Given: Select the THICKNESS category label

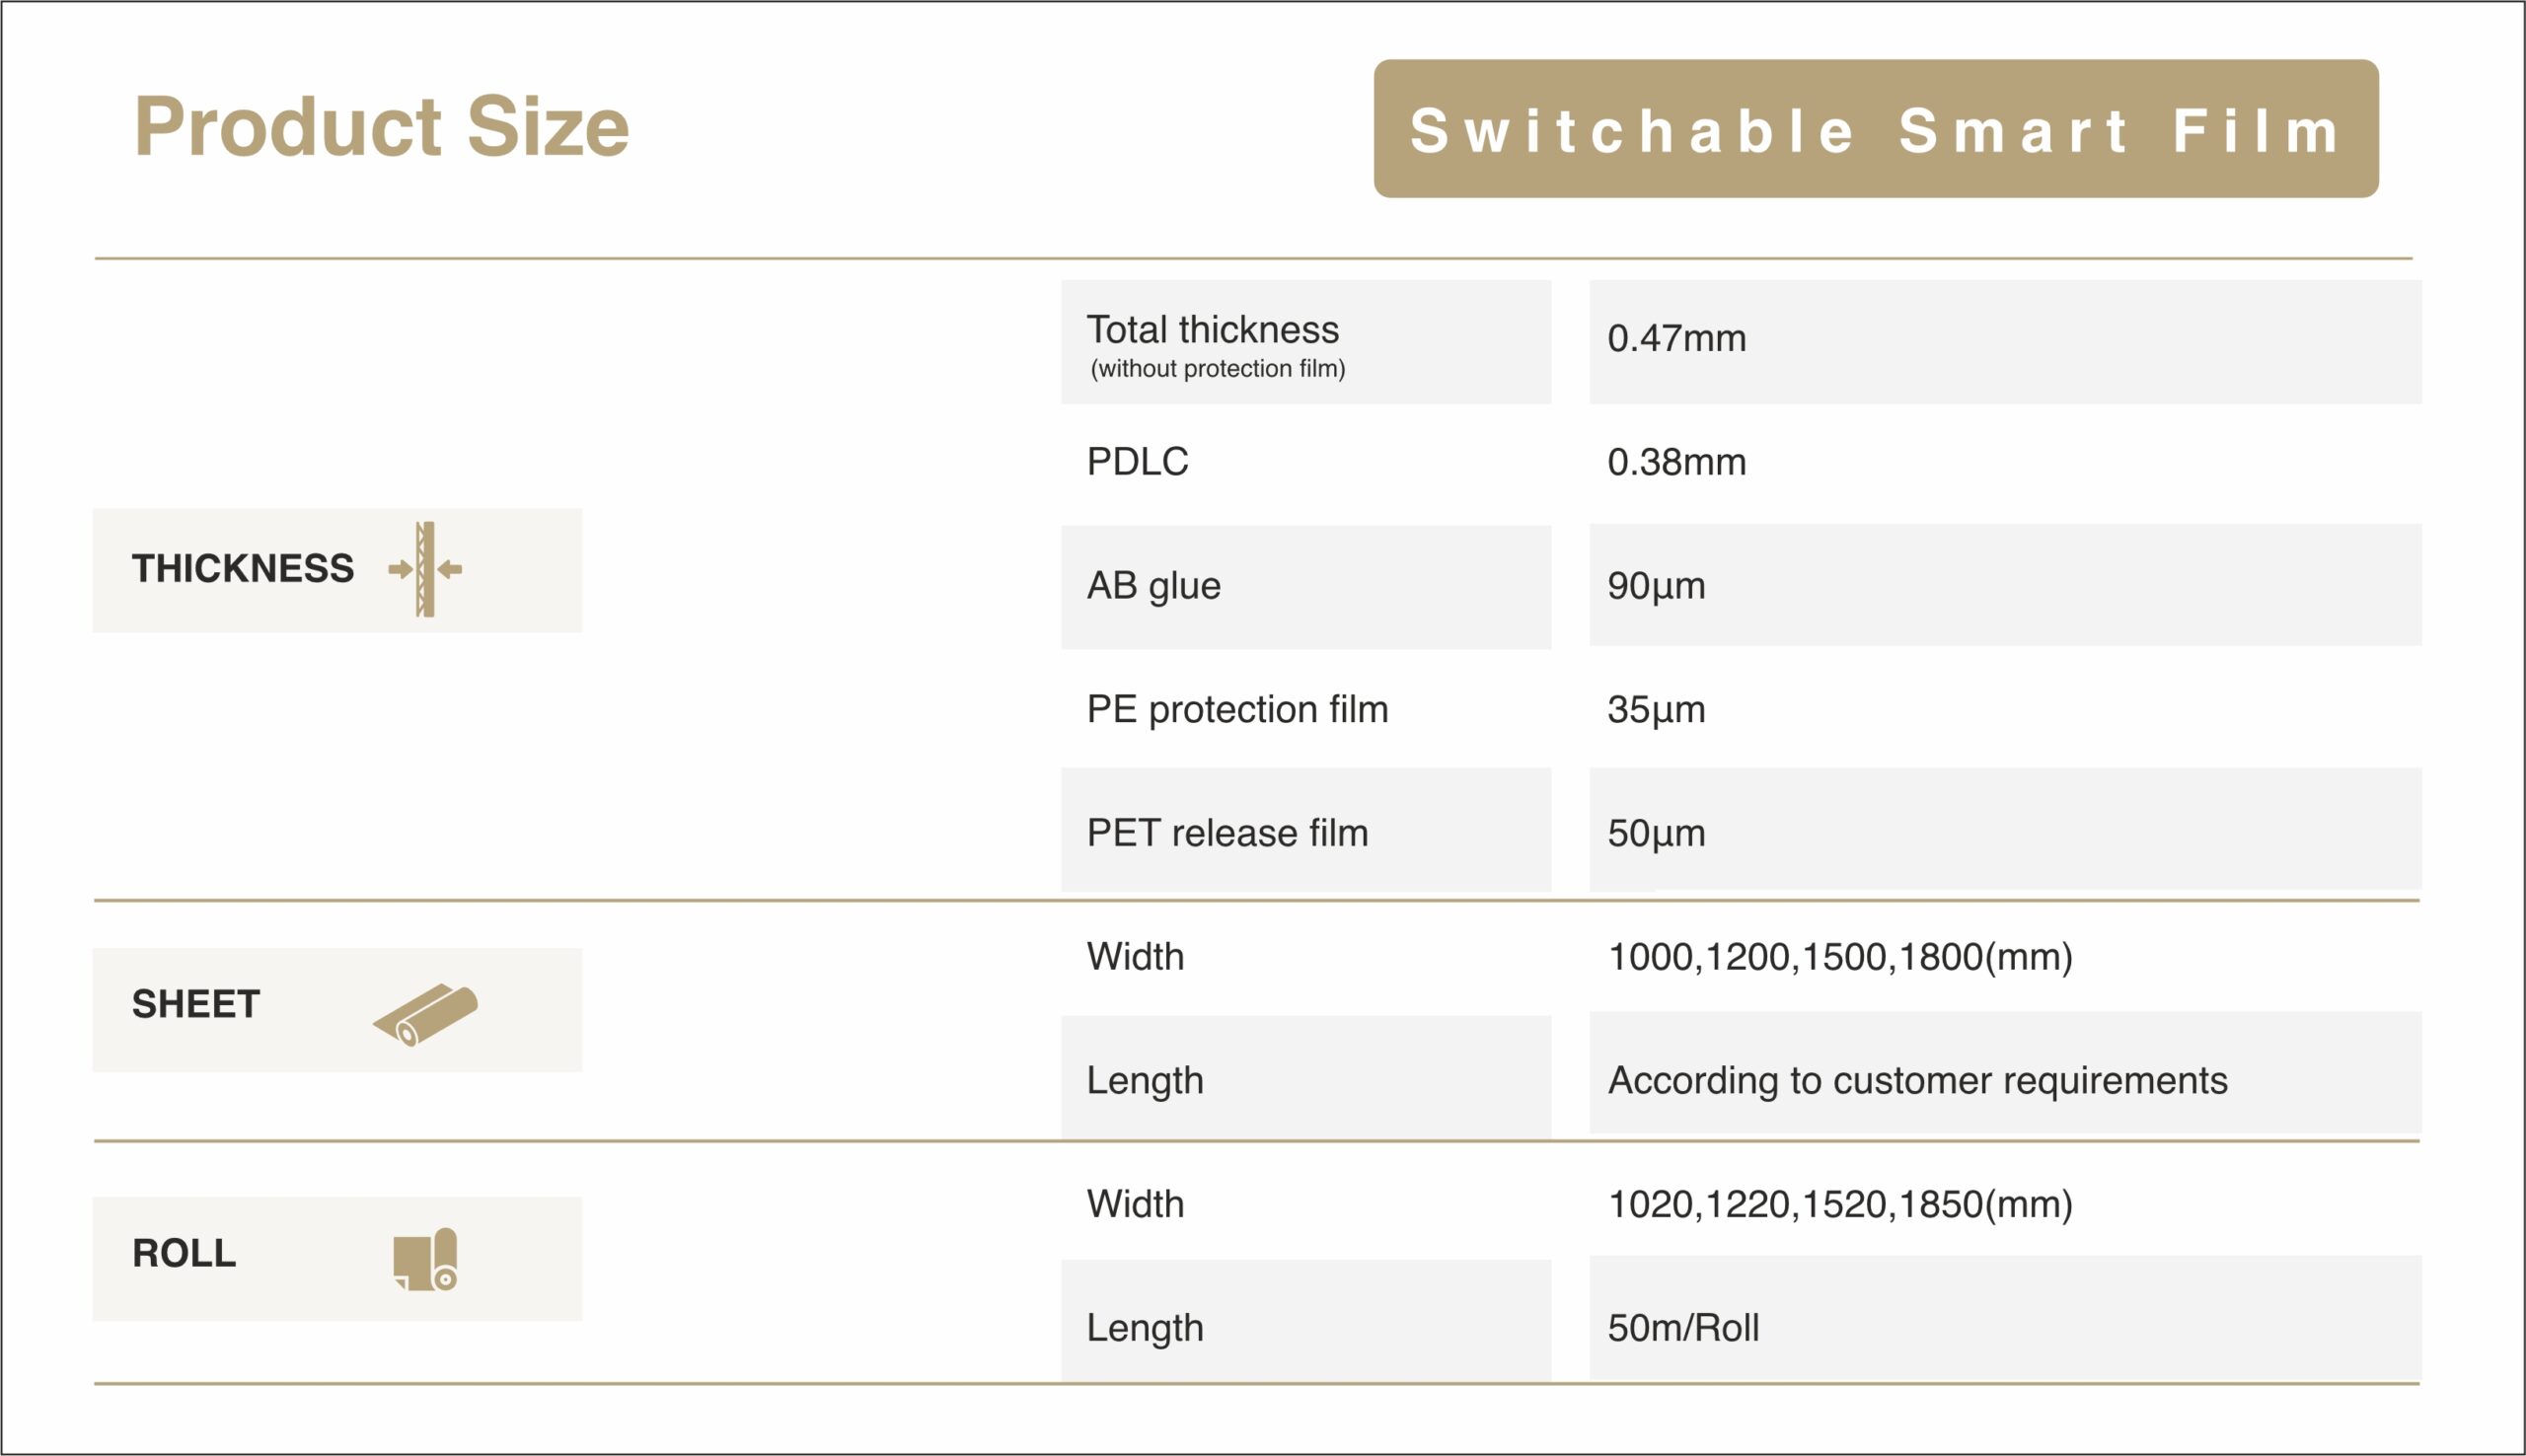Looking at the screenshot, I should tap(243, 569).
